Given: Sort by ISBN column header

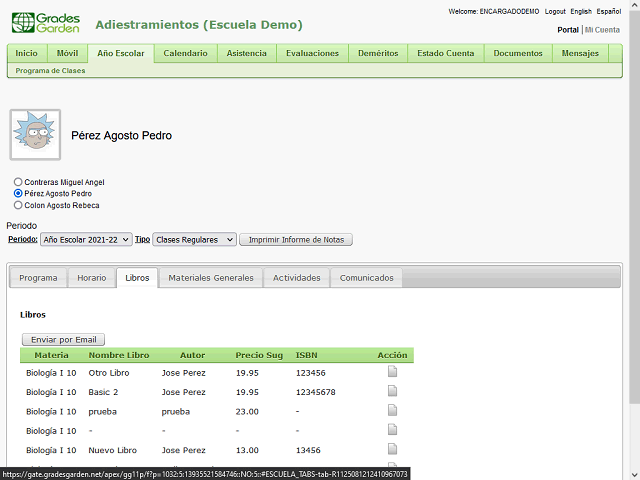Looking at the screenshot, I should pyautogui.click(x=306, y=355).
